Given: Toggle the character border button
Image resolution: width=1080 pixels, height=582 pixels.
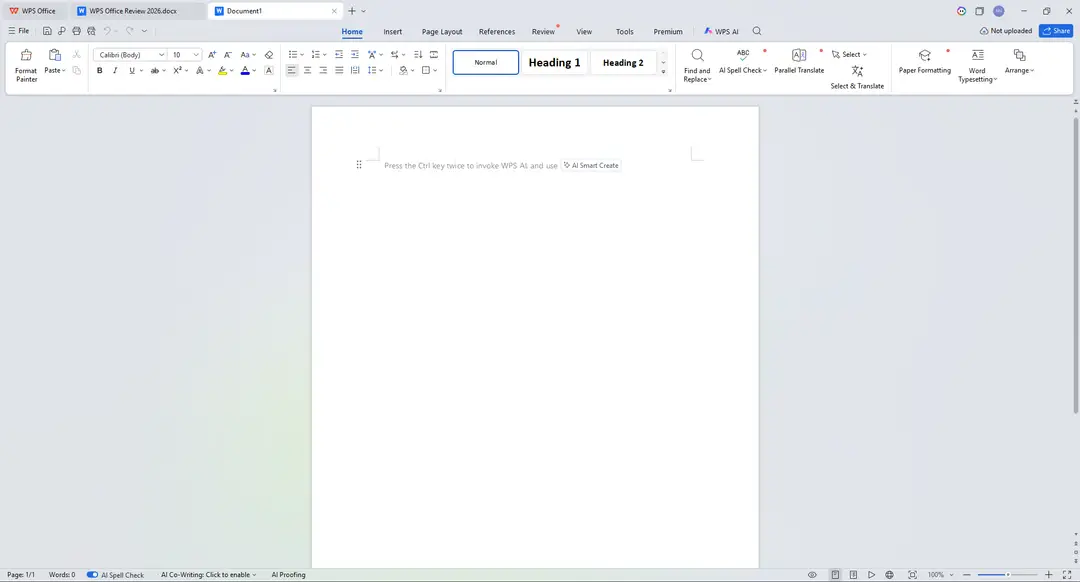Looking at the screenshot, I should click(269, 70).
